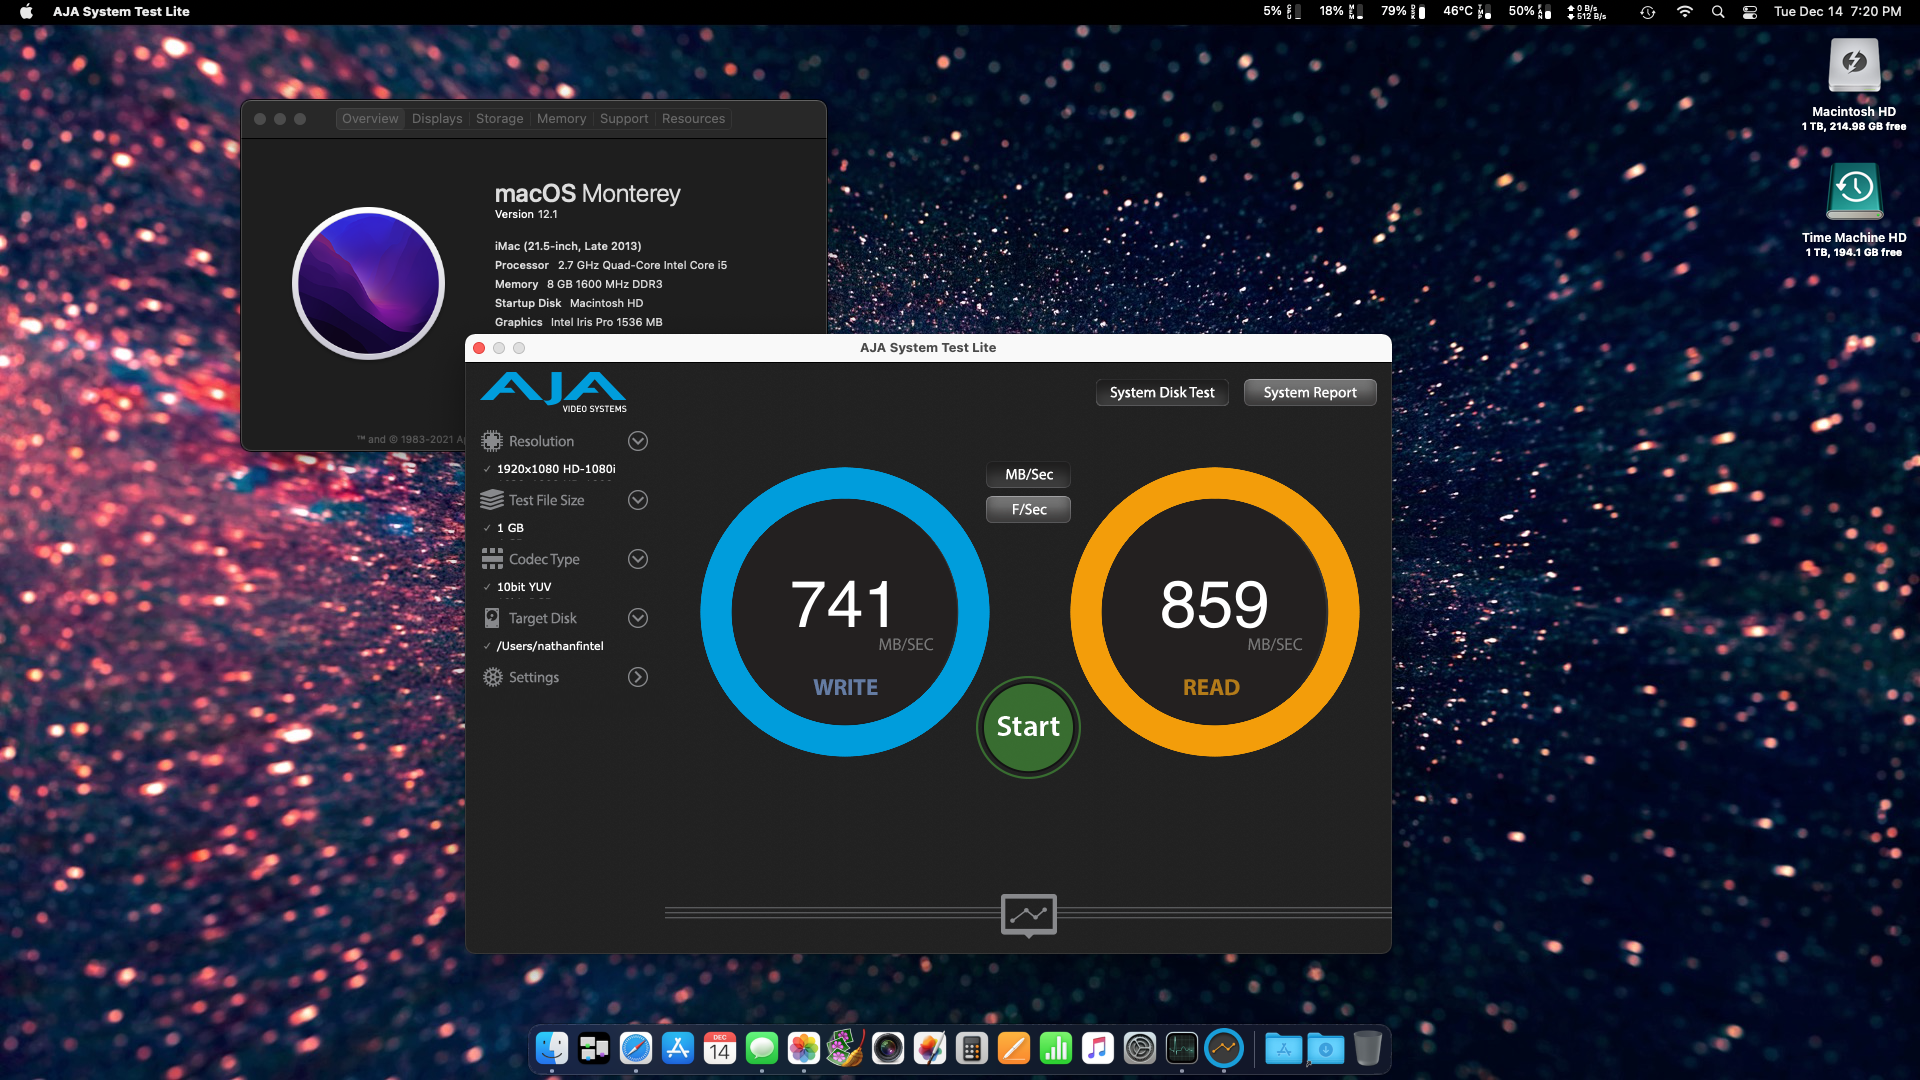Click the Target Disk drive icon
Image resolution: width=1920 pixels, height=1080 pixels.
[492, 618]
